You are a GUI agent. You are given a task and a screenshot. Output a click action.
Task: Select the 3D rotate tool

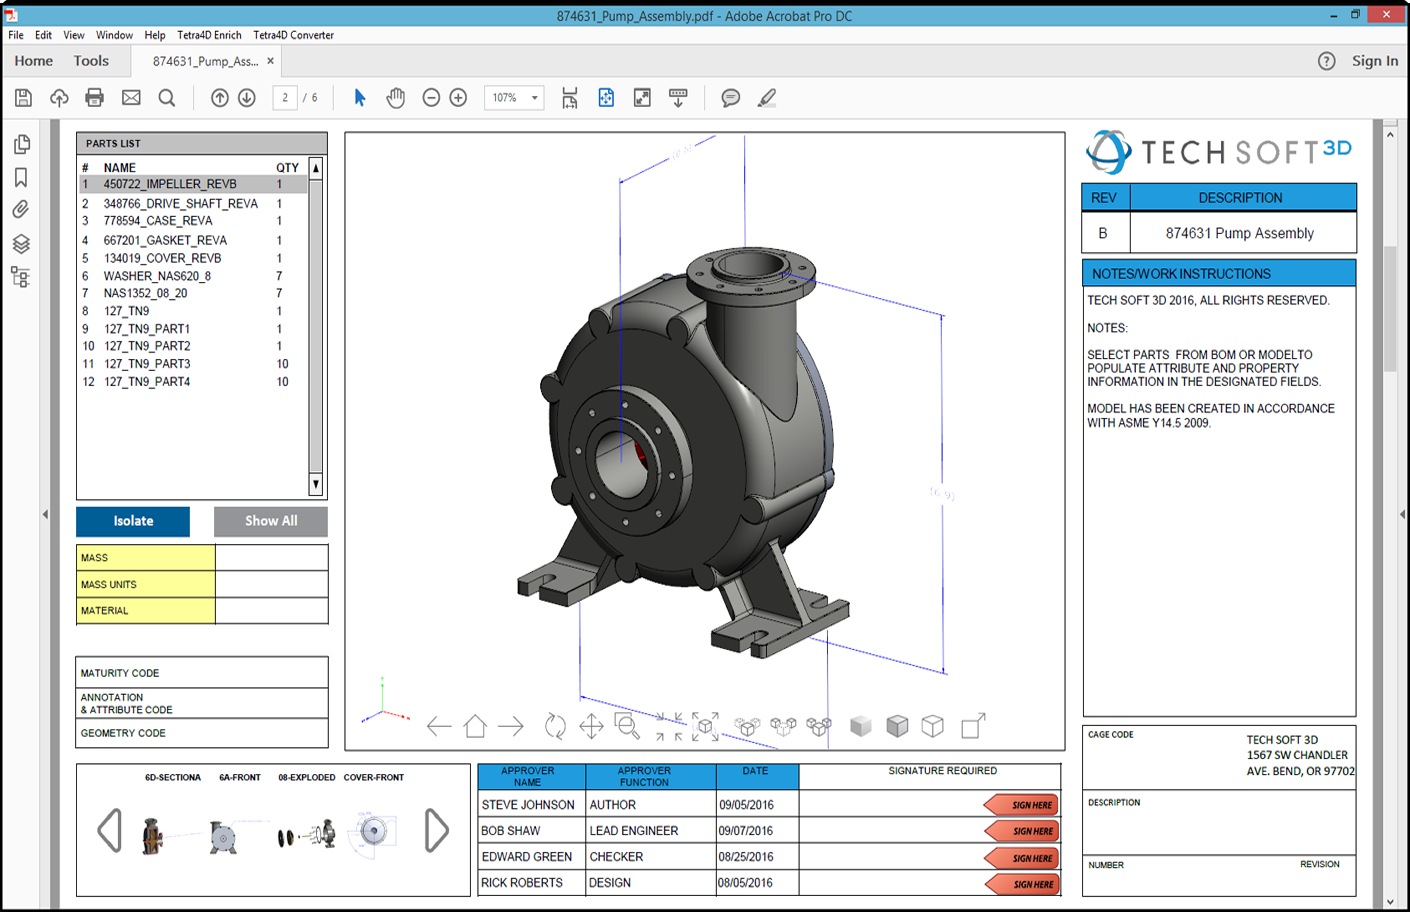(x=555, y=726)
